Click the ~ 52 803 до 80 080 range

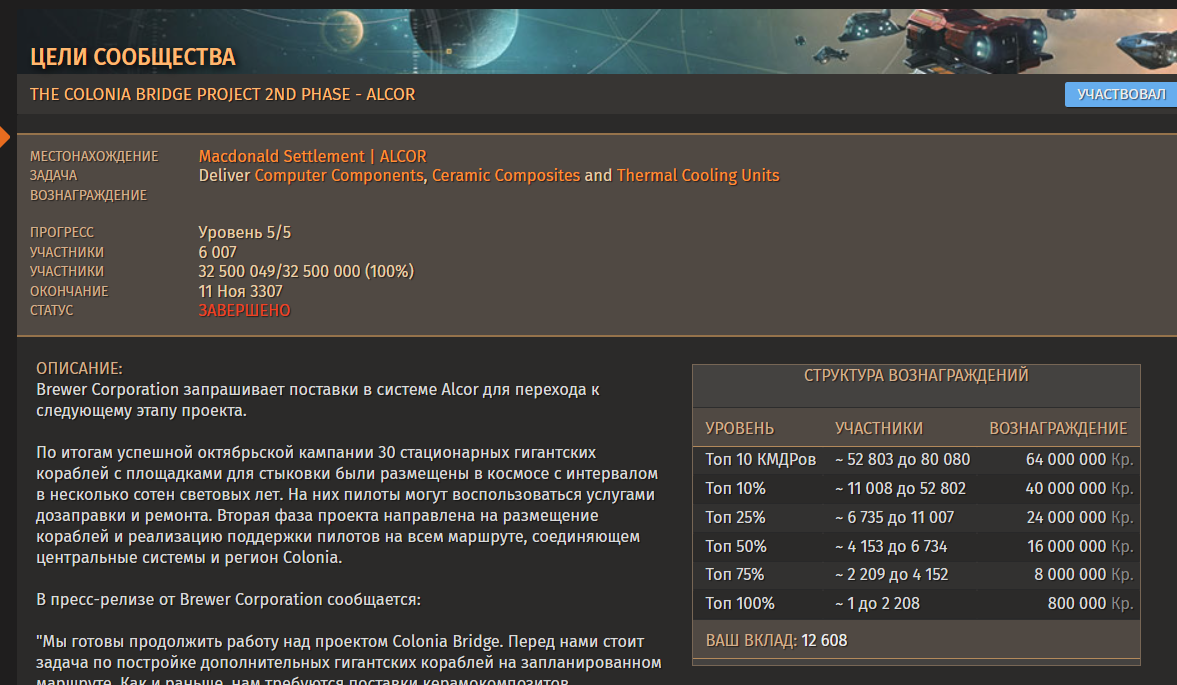pyautogui.click(x=902, y=459)
